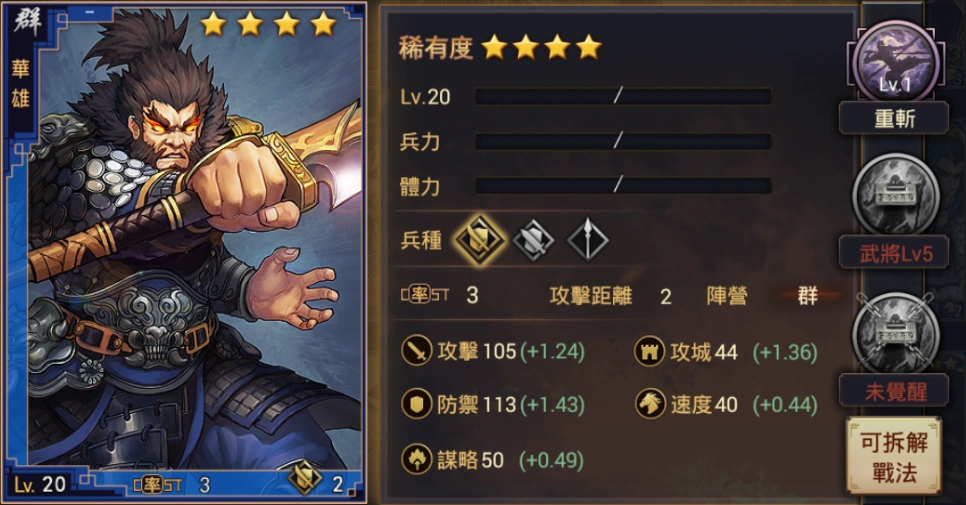Select the gold shield troop type icon
The width and height of the screenshot is (966, 505).
click(479, 240)
